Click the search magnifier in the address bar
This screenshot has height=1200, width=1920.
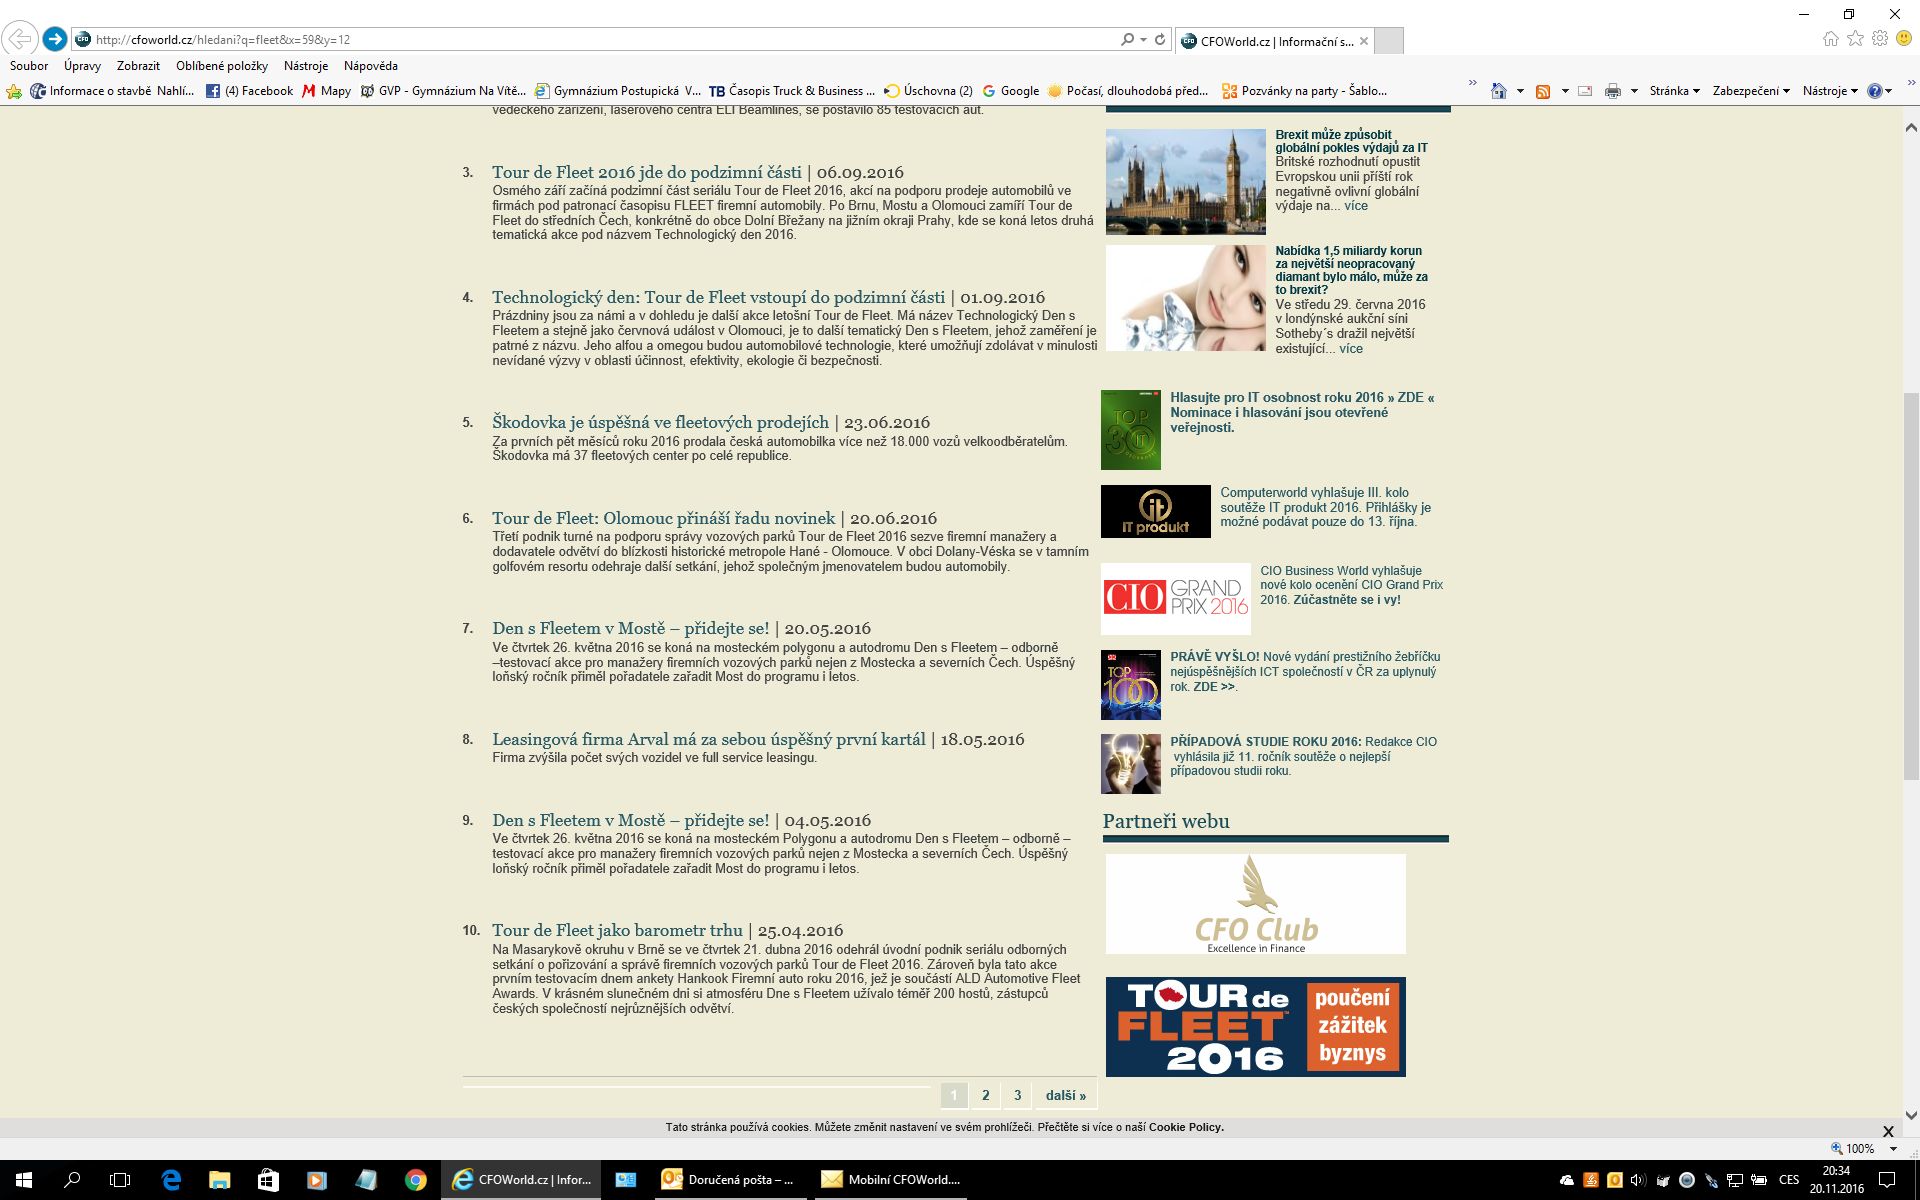(x=1127, y=39)
